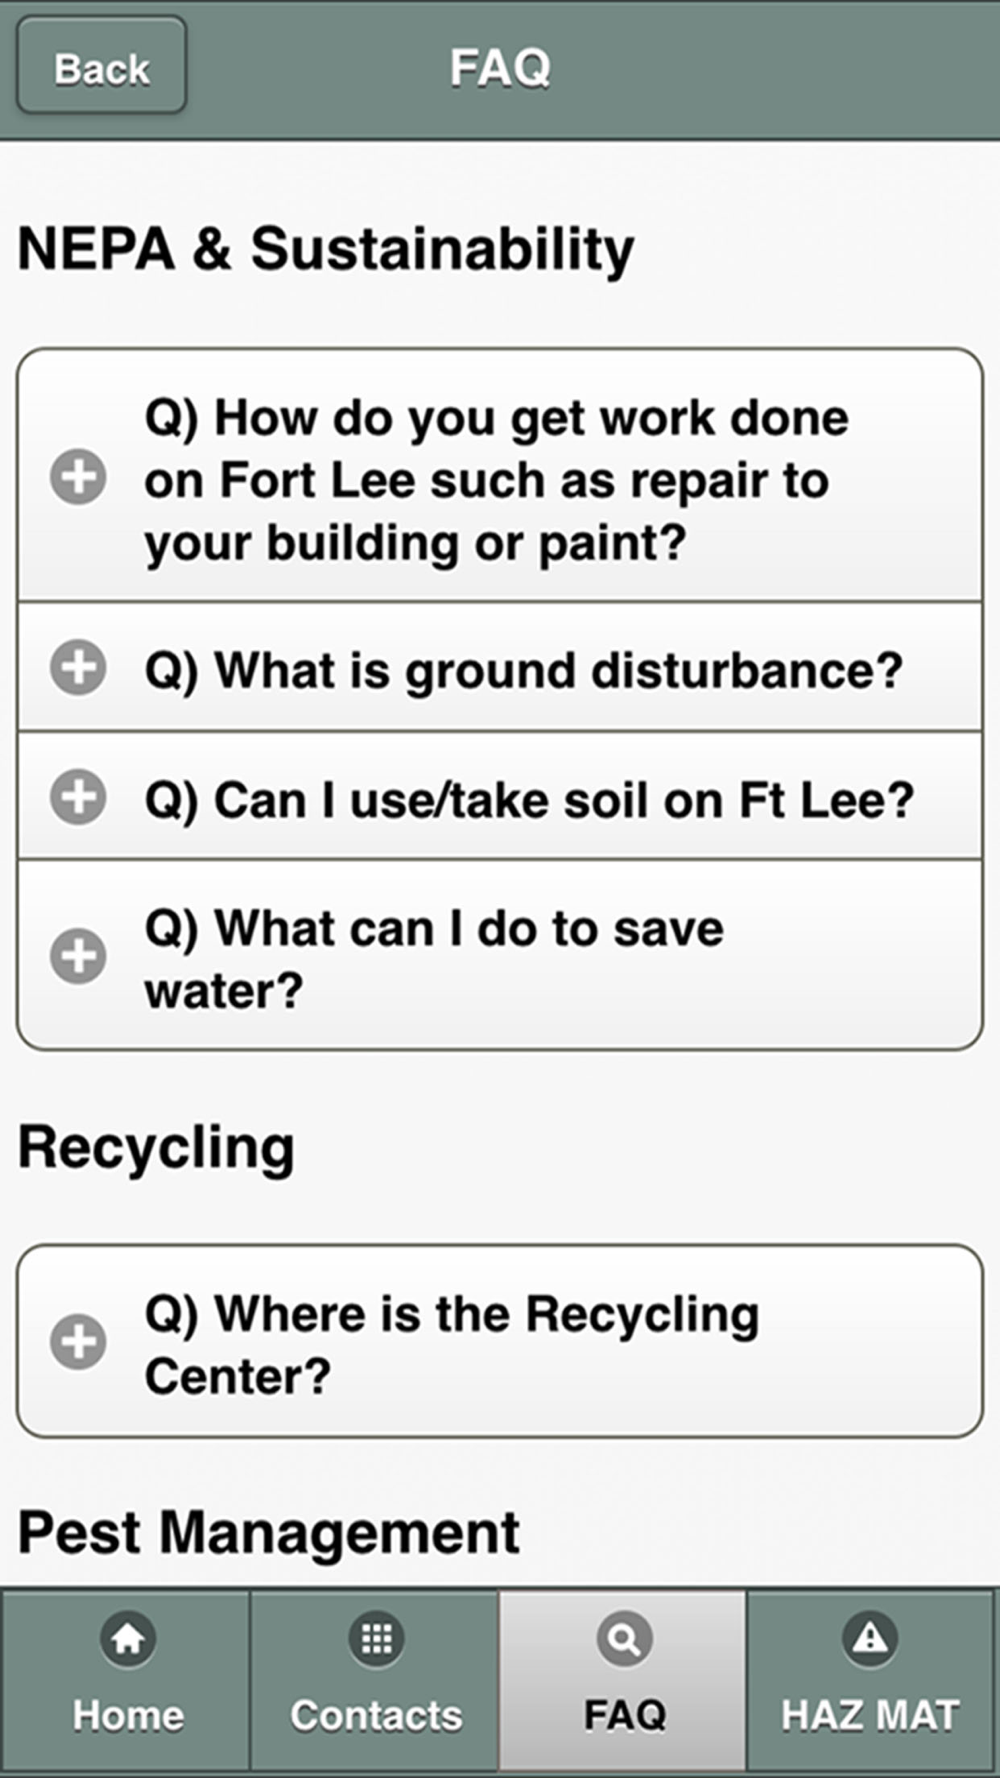Open the HAZ MAT tab label

point(870,1715)
